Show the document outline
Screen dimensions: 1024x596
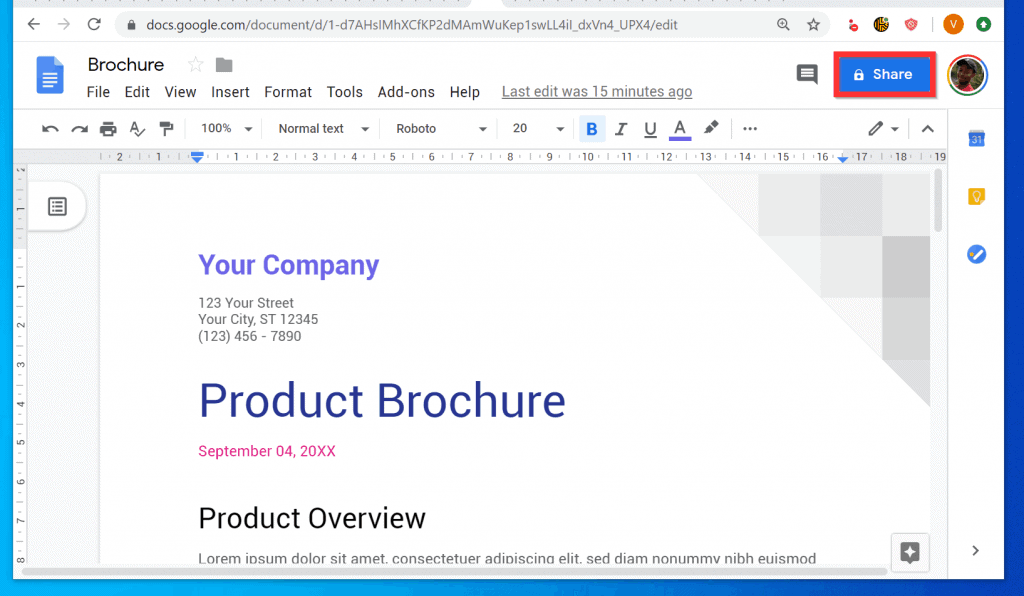coord(57,207)
